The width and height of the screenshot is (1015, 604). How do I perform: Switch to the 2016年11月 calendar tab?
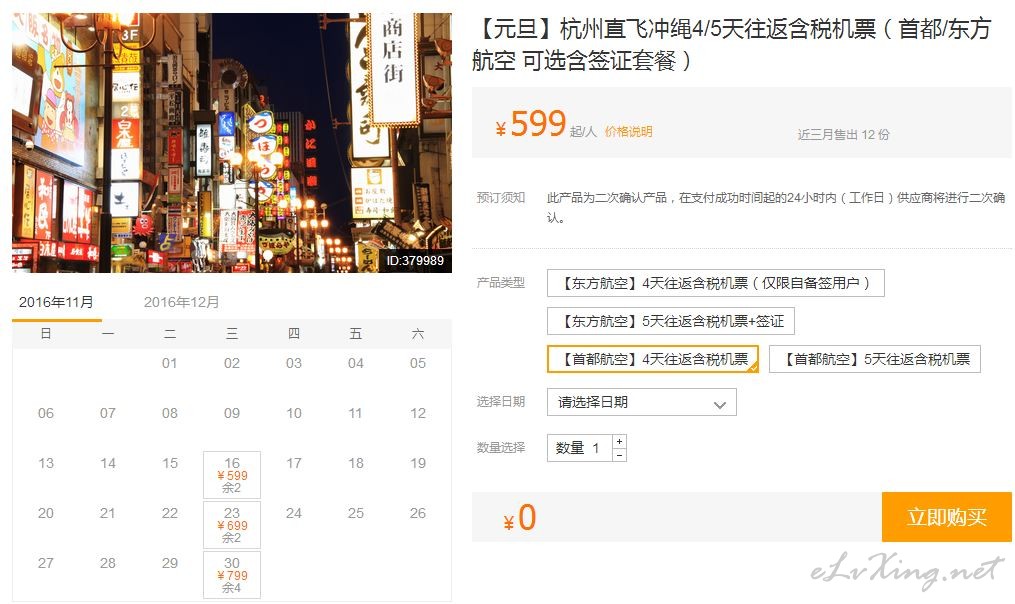(56, 302)
